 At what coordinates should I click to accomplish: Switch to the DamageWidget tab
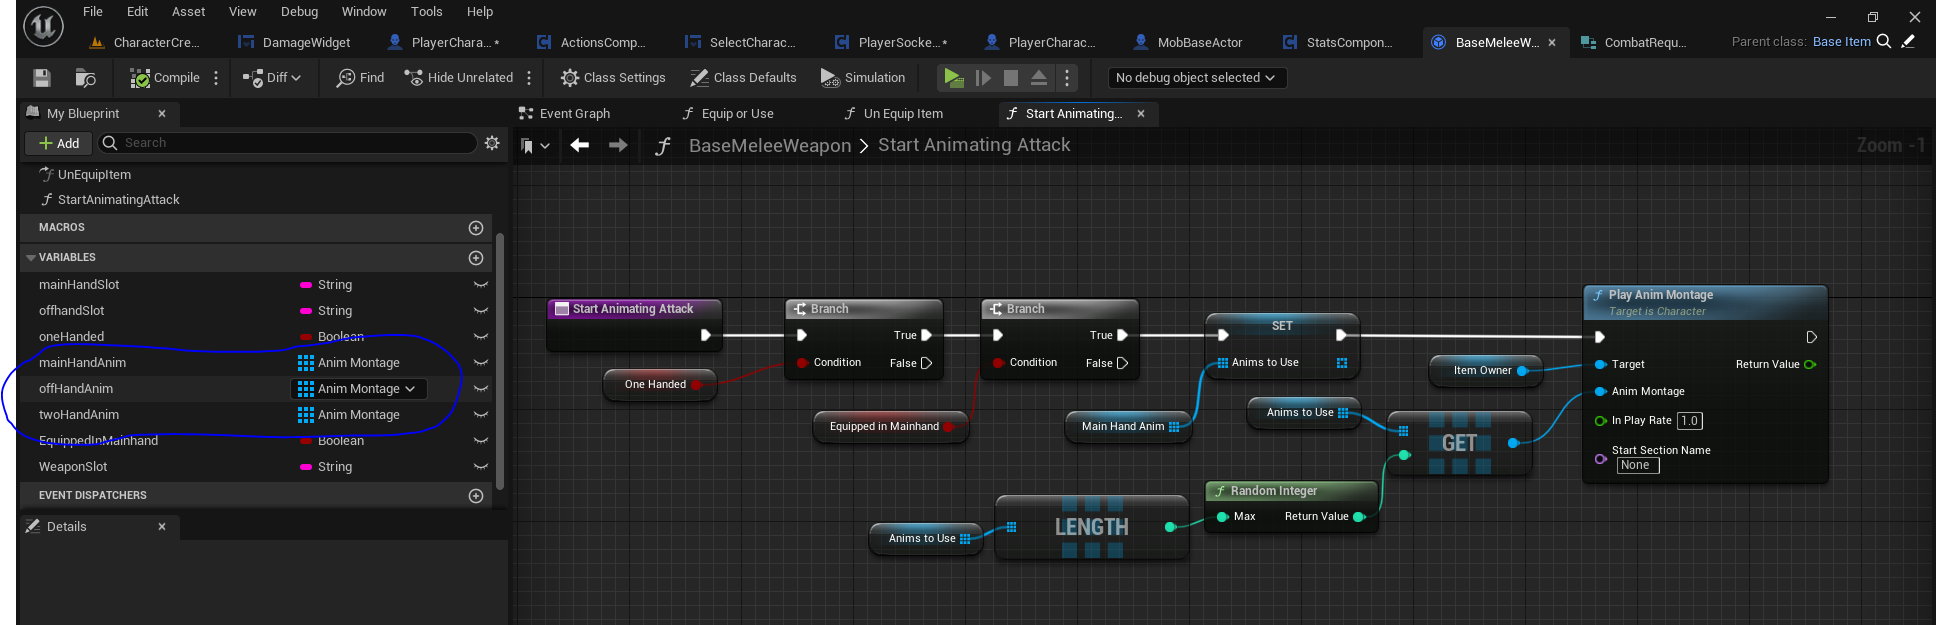(x=295, y=42)
